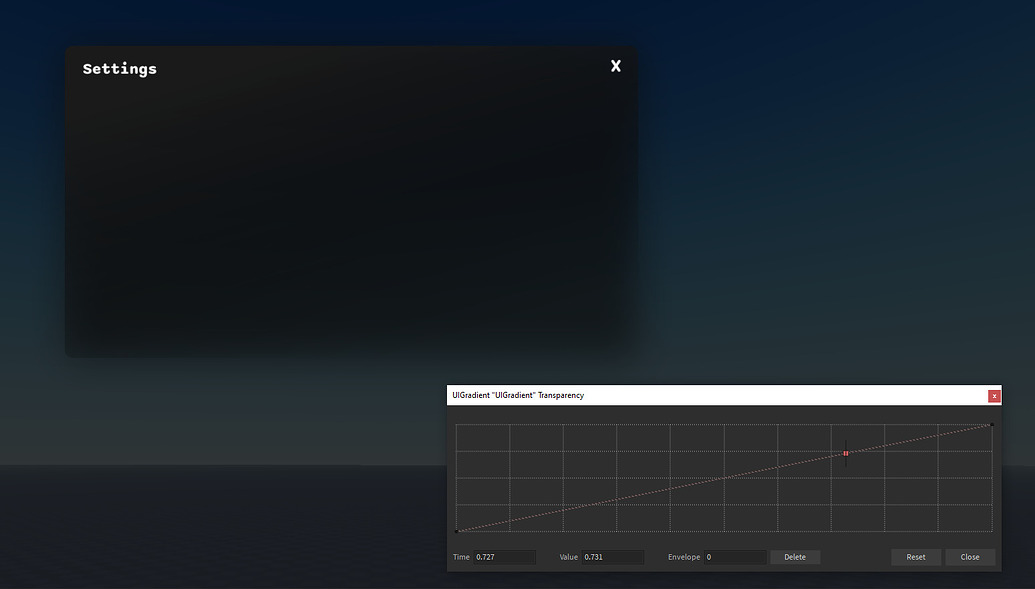Click the Value input field showing 0.731
This screenshot has height=589, width=1035.
coord(612,557)
